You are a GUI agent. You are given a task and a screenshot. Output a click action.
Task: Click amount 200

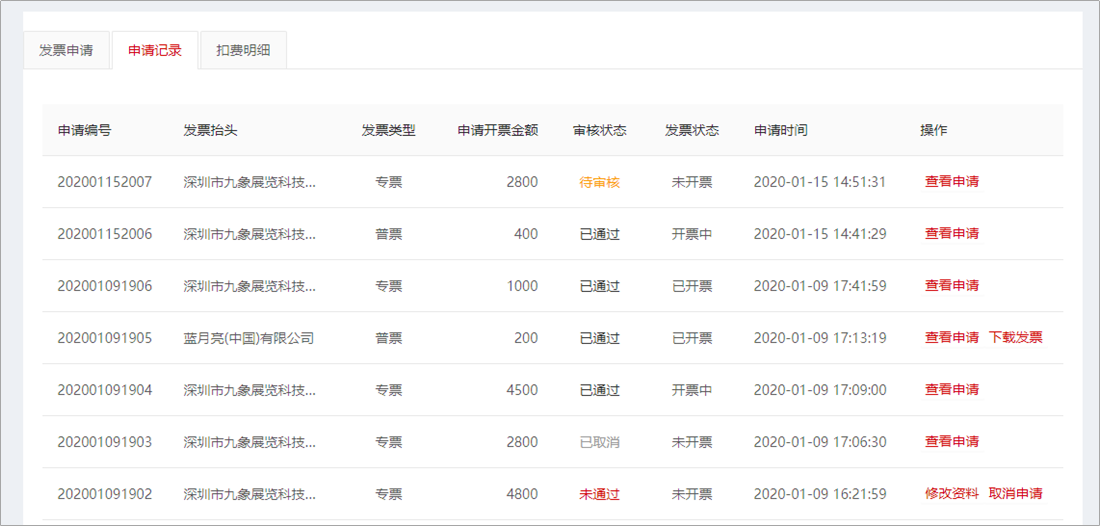pos(526,337)
